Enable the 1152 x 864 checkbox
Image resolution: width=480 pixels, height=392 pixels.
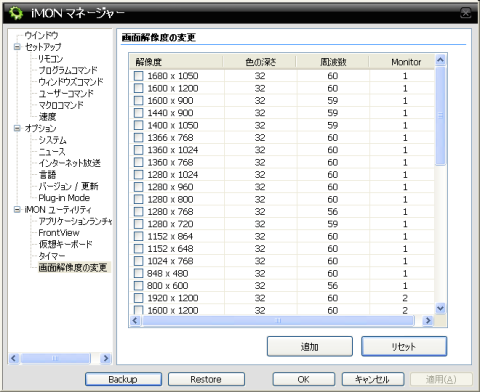point(138,236)
